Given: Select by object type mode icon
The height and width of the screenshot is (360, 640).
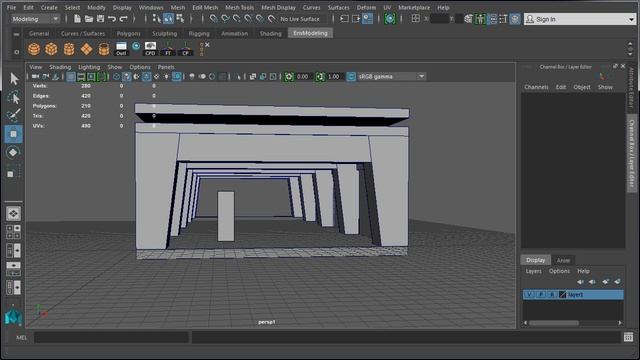Looking at the screenshot, I should click(168, 19).
